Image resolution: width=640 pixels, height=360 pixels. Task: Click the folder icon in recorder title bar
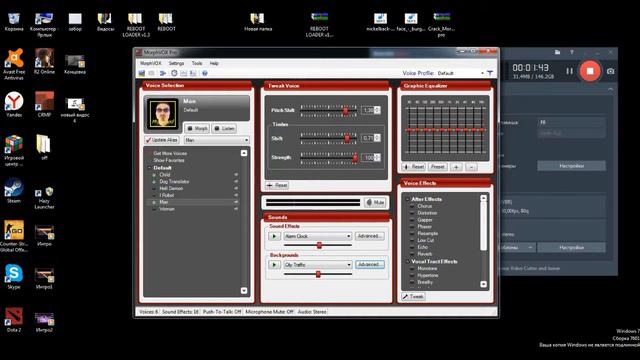point(557,52)
